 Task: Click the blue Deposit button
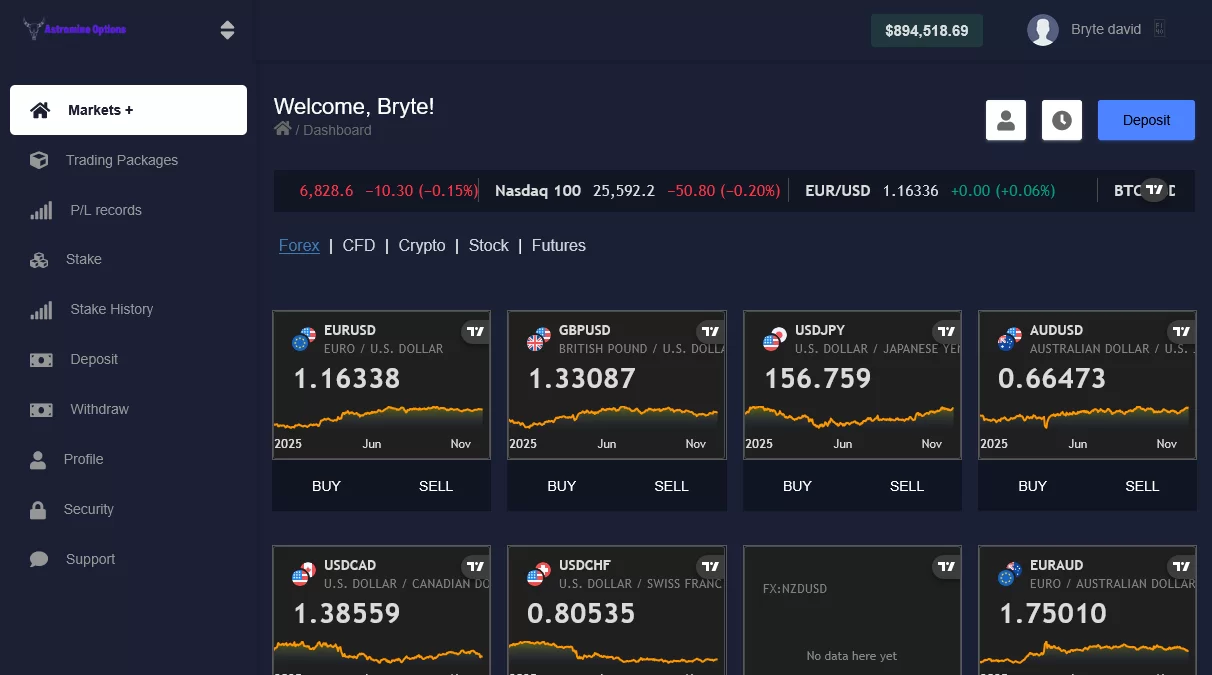click(x=1146, y=119)
